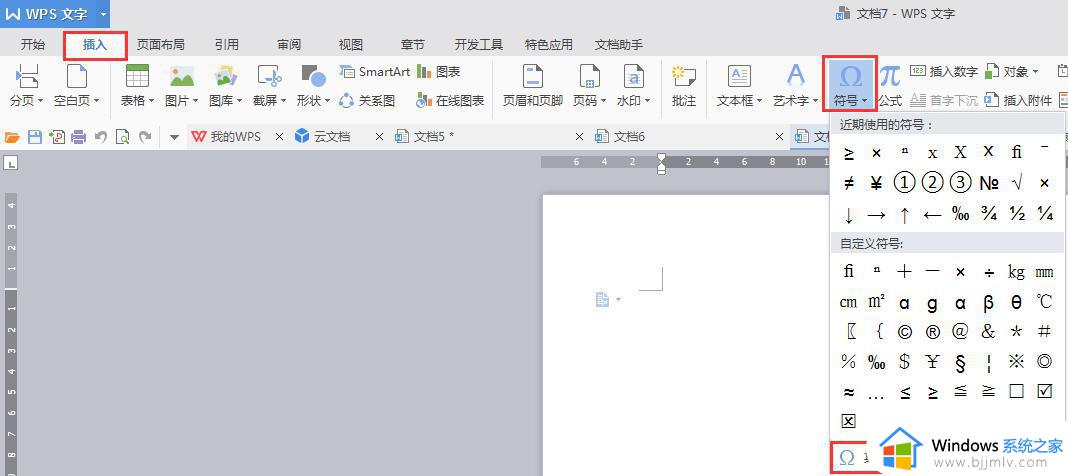Expand the 页码 dropdown arrow
This screenshot has width=1068, height=476.
coord(603,101)
